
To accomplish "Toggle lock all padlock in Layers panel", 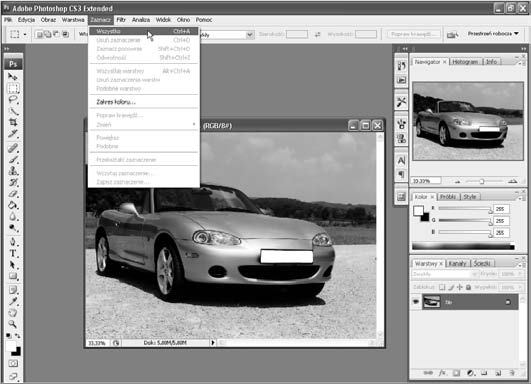I will [468, 287].
